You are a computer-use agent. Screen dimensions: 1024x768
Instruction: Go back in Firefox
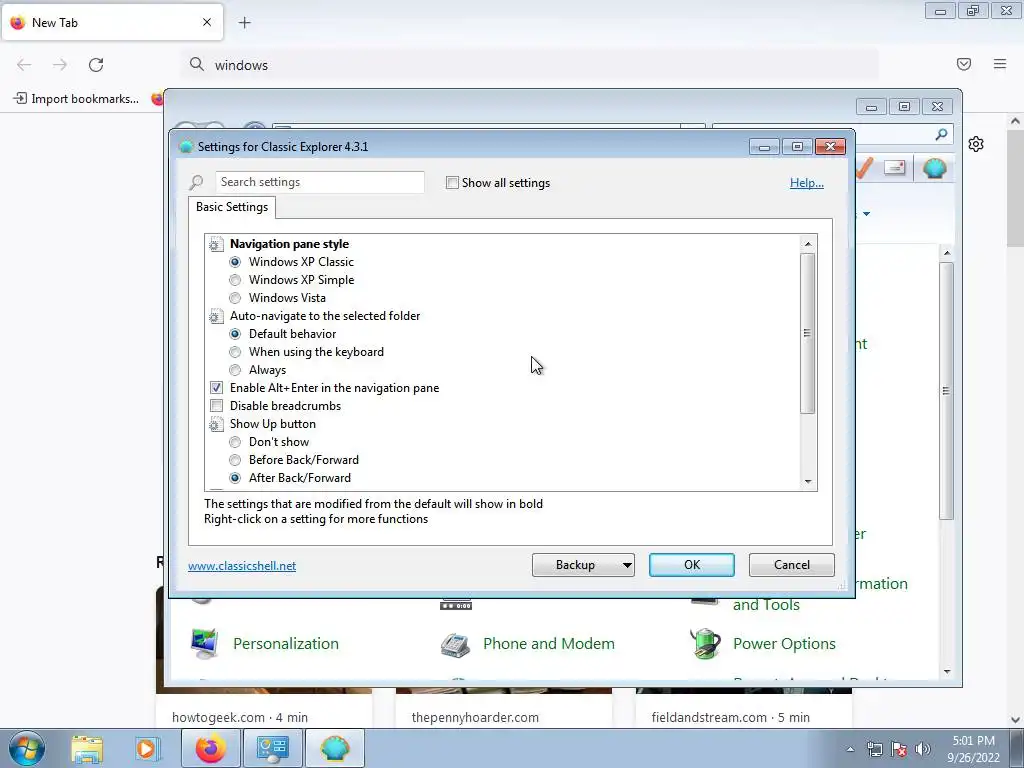[x=24, y=65]
